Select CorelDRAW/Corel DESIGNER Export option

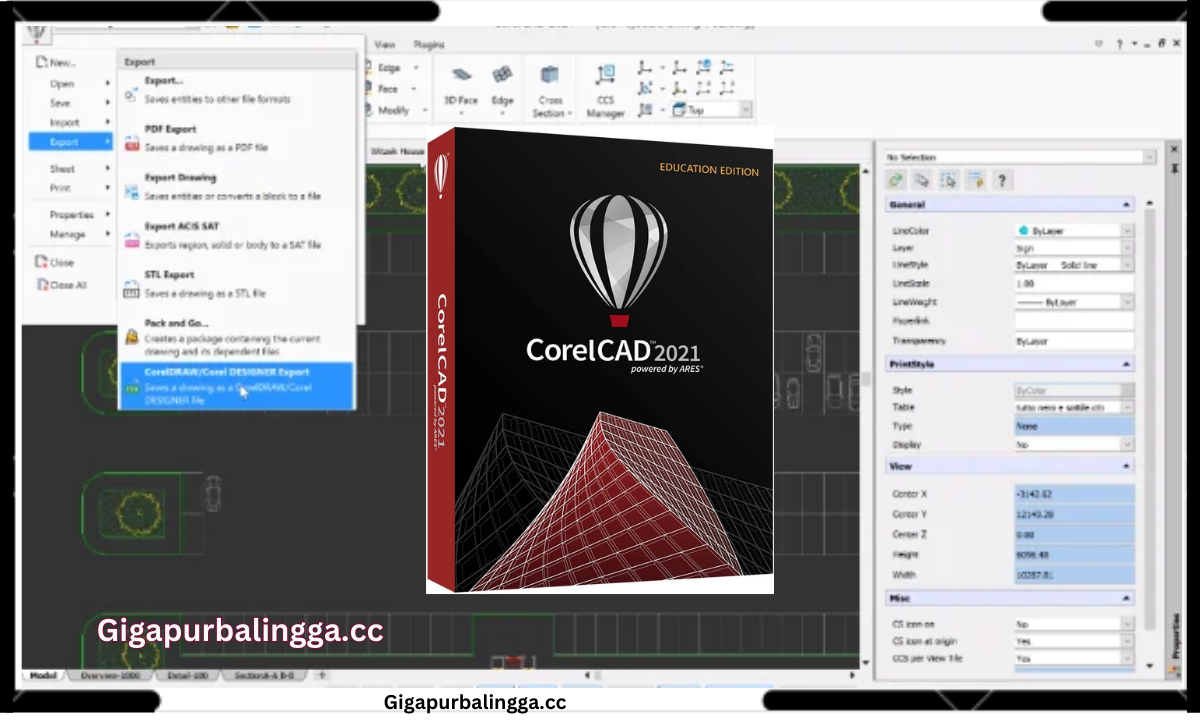tap(237, 386)
